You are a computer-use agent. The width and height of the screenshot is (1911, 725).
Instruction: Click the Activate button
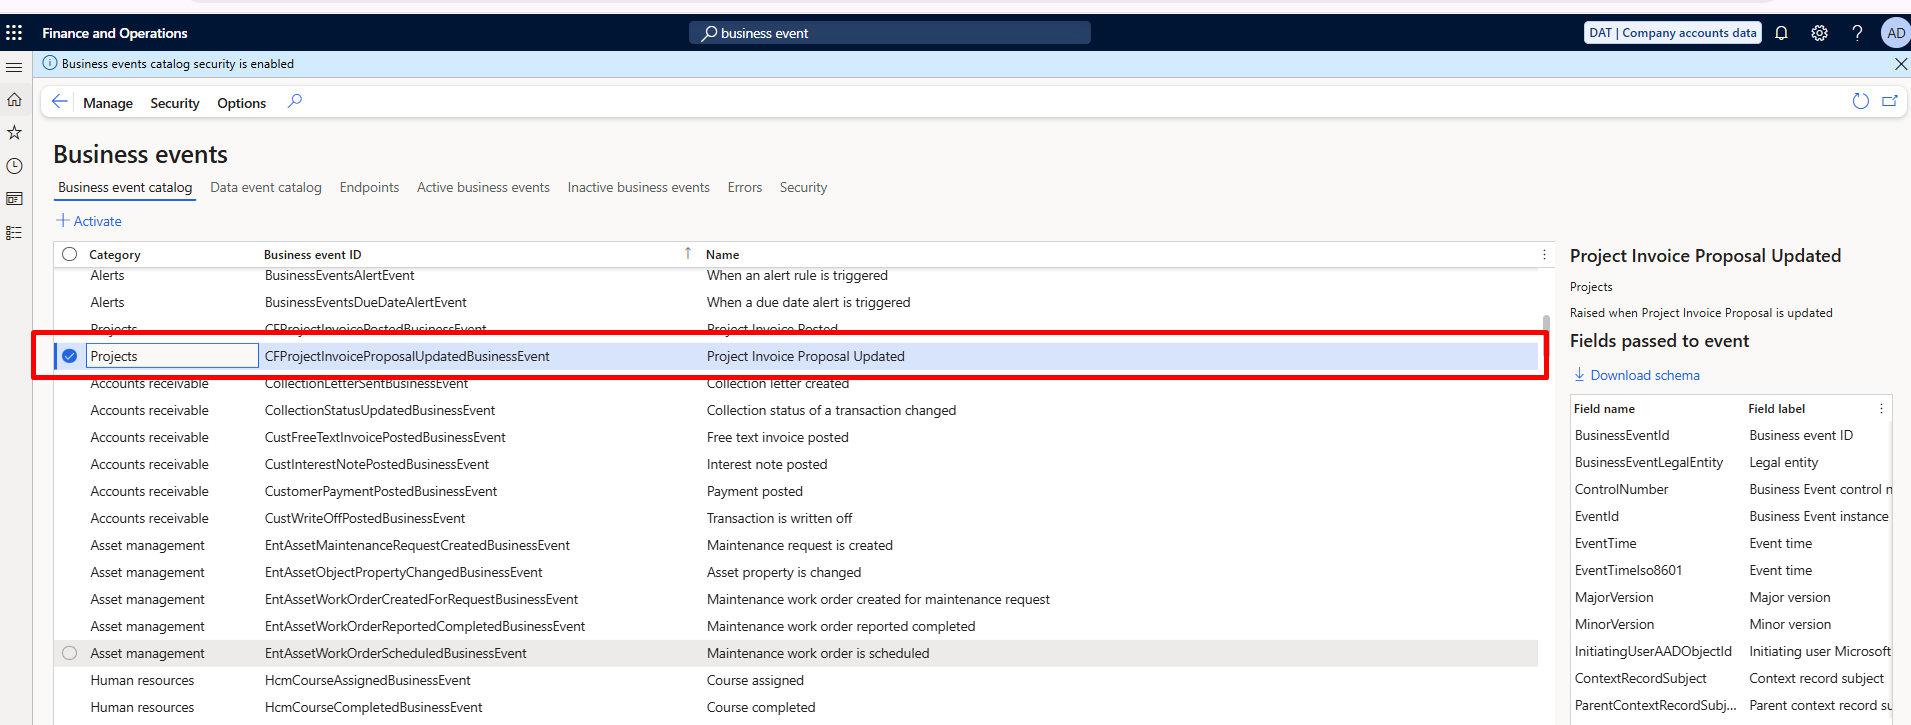coord(89,221)
